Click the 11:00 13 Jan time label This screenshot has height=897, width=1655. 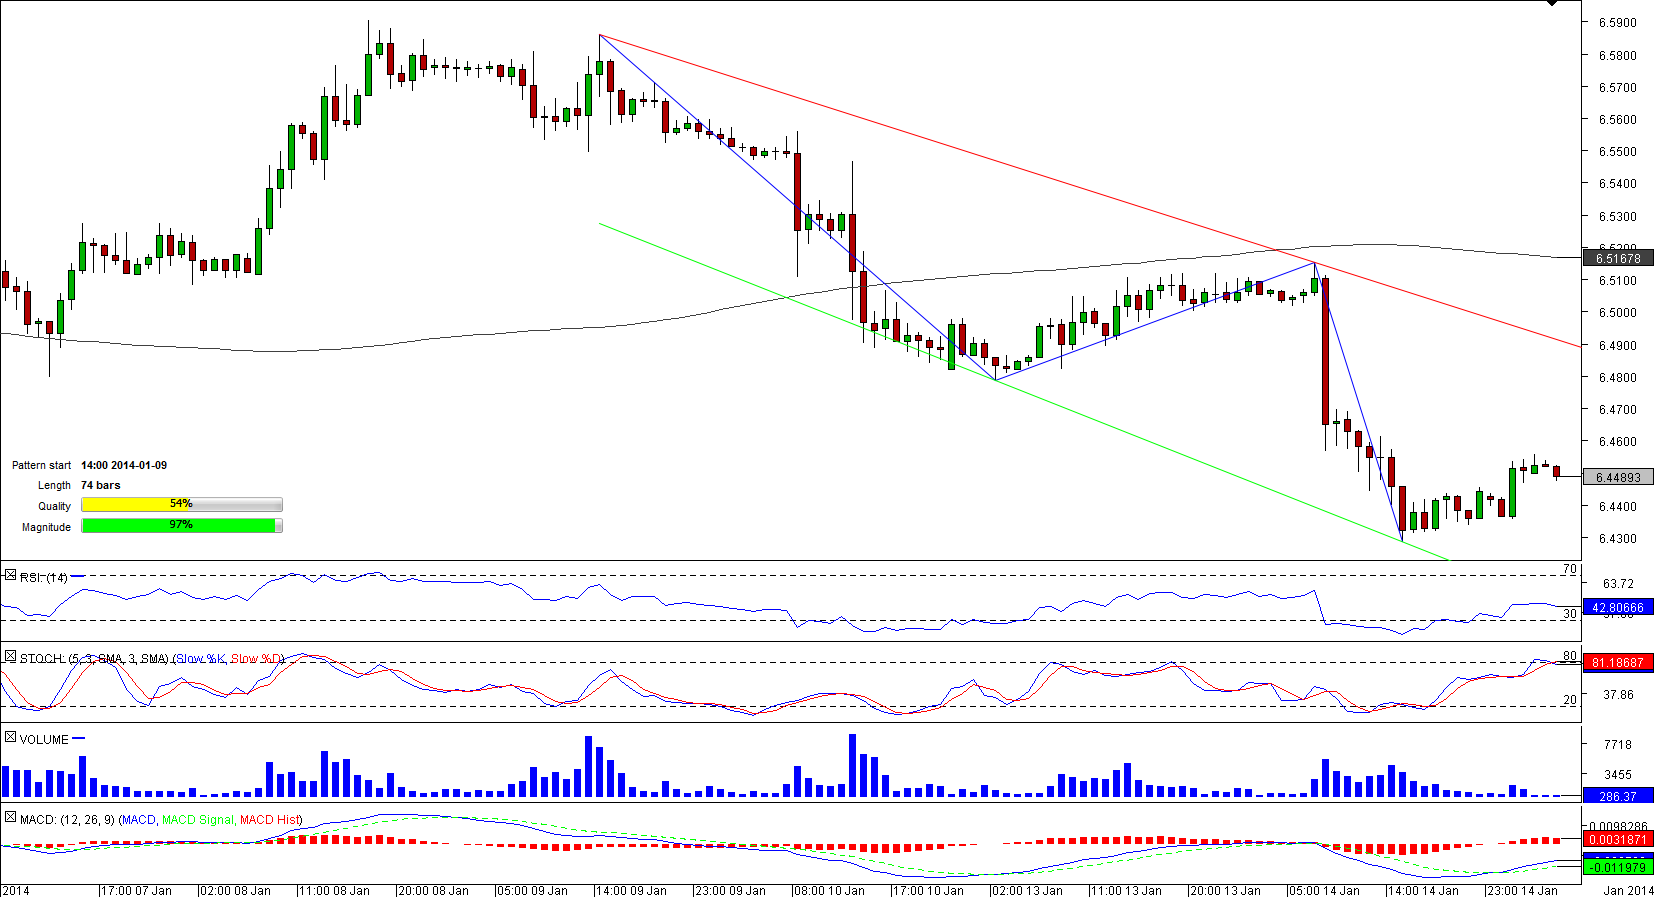click(x=1127, y=891)
